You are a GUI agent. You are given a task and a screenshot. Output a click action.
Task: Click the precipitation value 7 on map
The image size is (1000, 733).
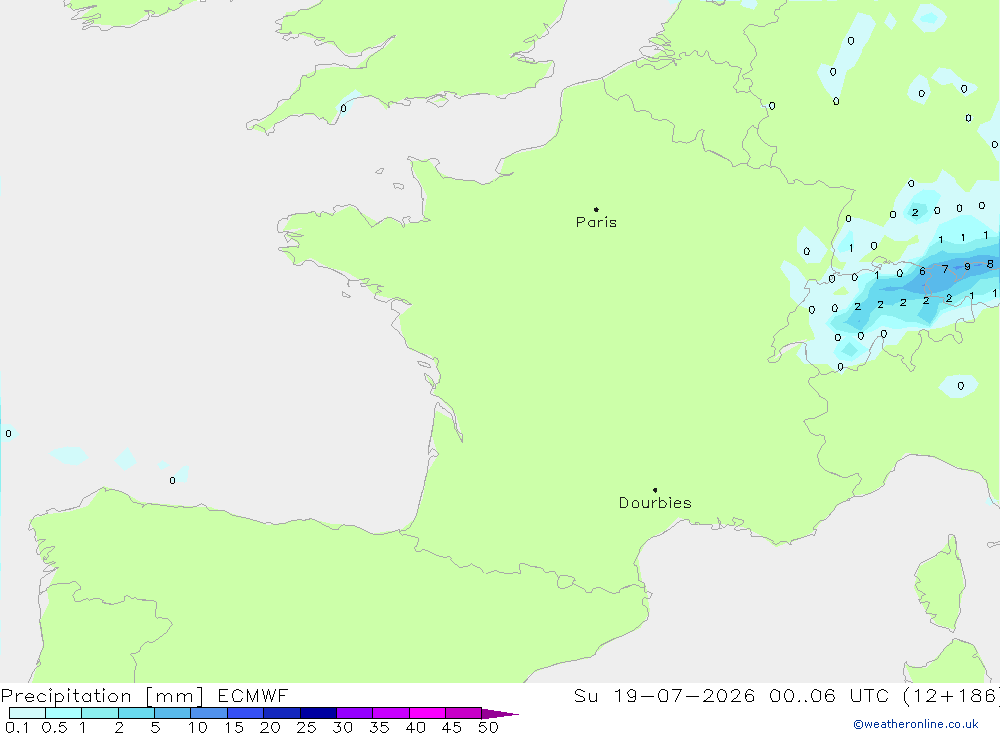coord(945,269)
